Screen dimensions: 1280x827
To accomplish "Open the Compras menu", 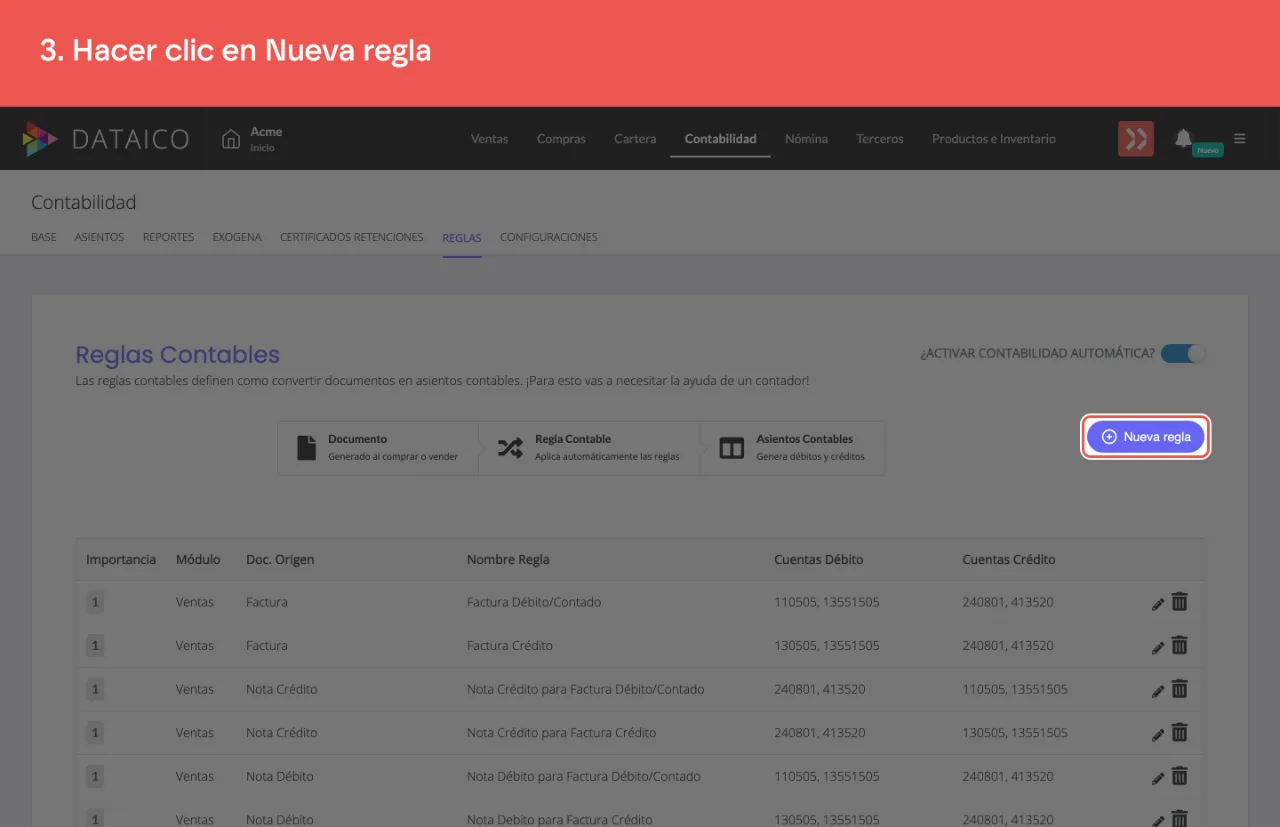I will point(561,139).
